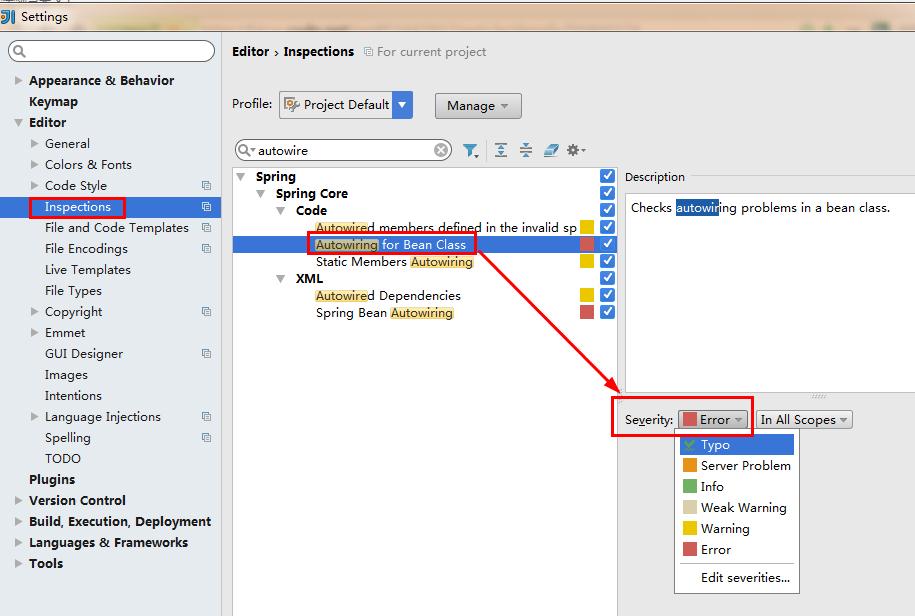Click the settings search input field
This screenshot has height=616, width=915.
pos(111,51)
